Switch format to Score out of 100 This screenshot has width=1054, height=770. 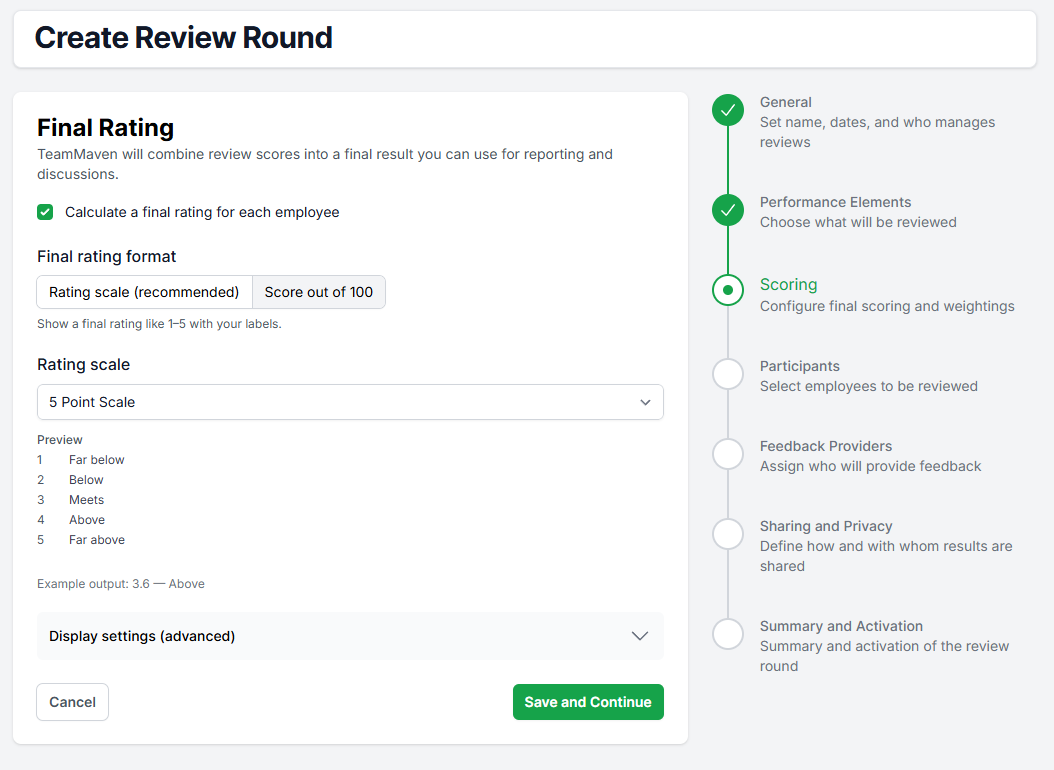point(319,292)
